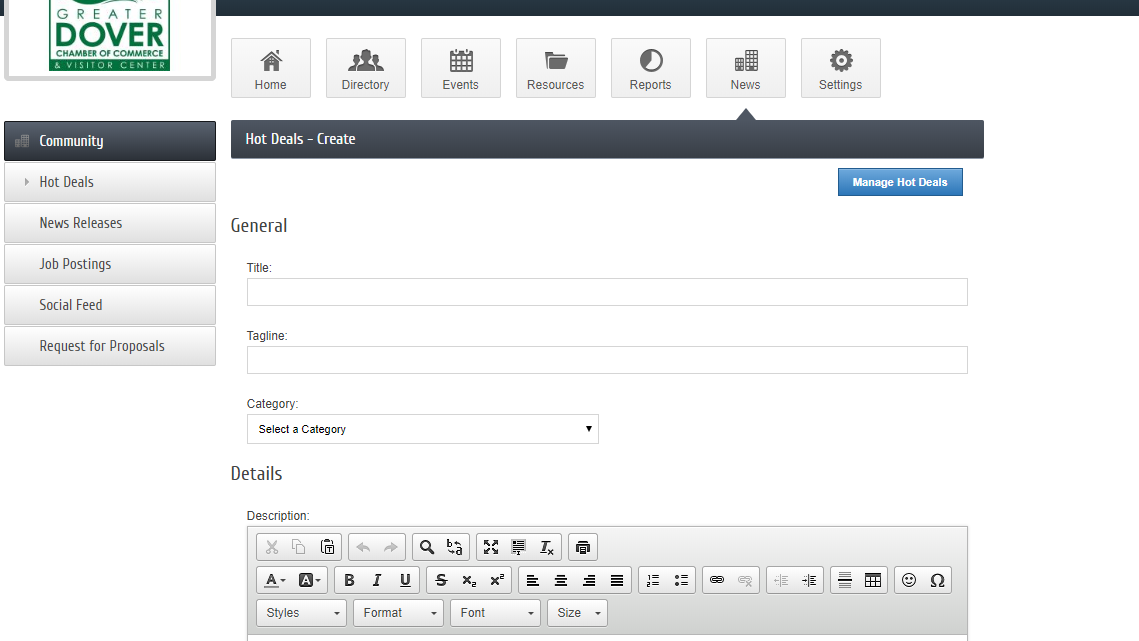
Task: Open the smiley emoticon picker
Action: pos(909,580)
